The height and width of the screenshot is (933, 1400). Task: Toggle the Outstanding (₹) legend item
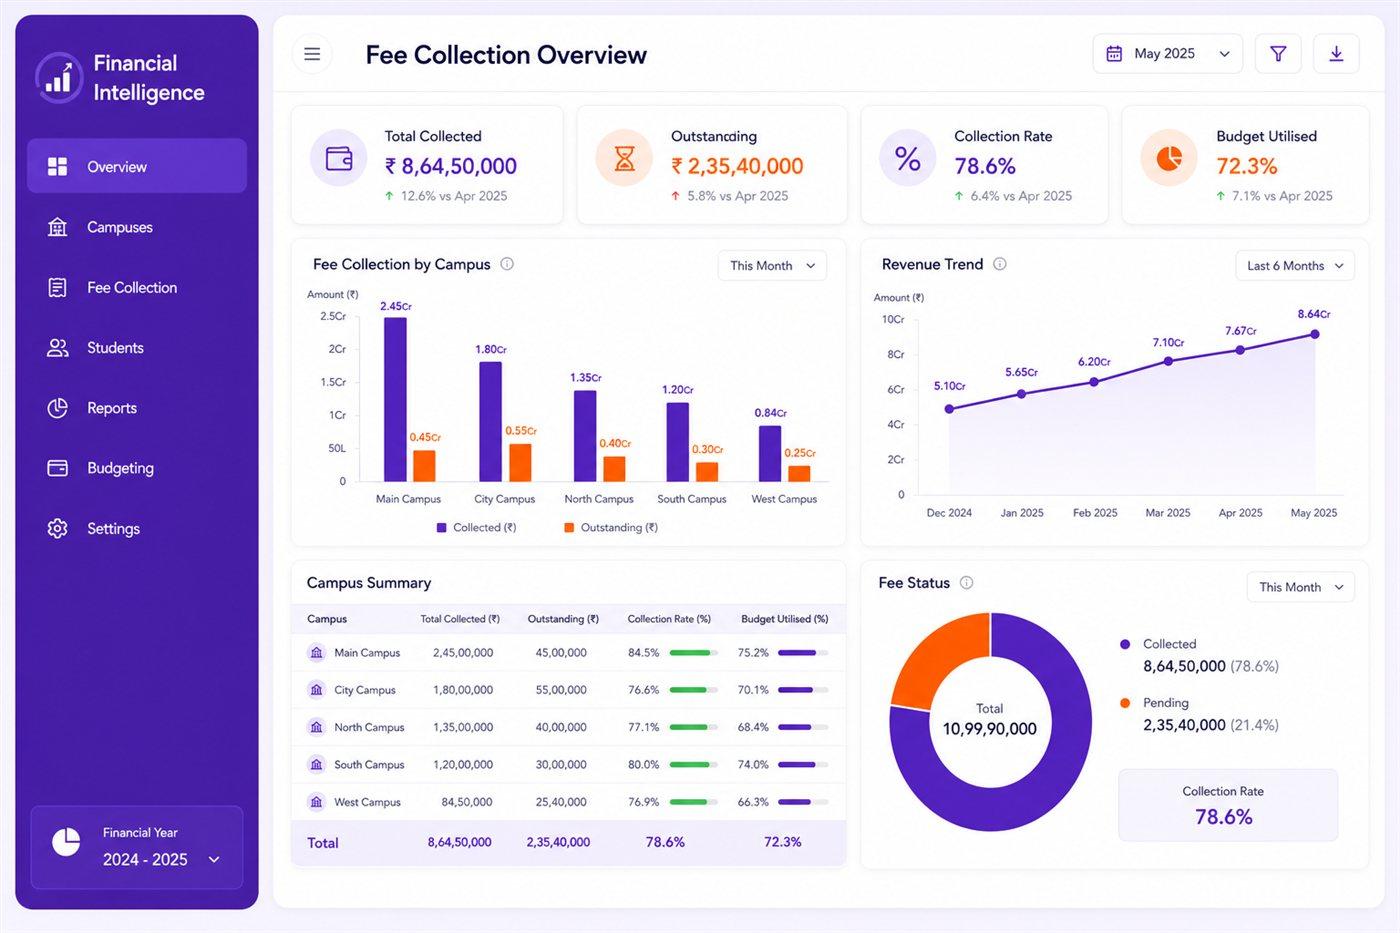click(x=611, y=527)
